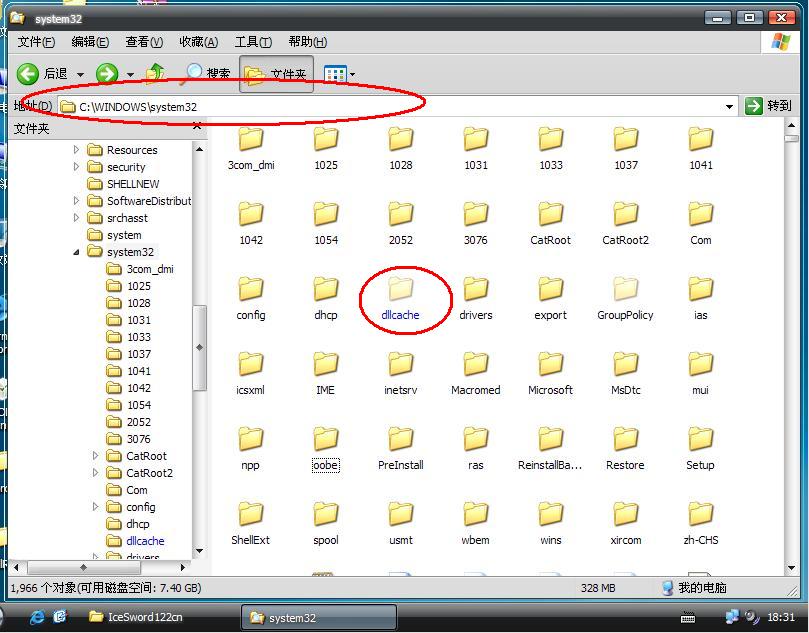Launch Internet Explorer from quick launch

37,617
